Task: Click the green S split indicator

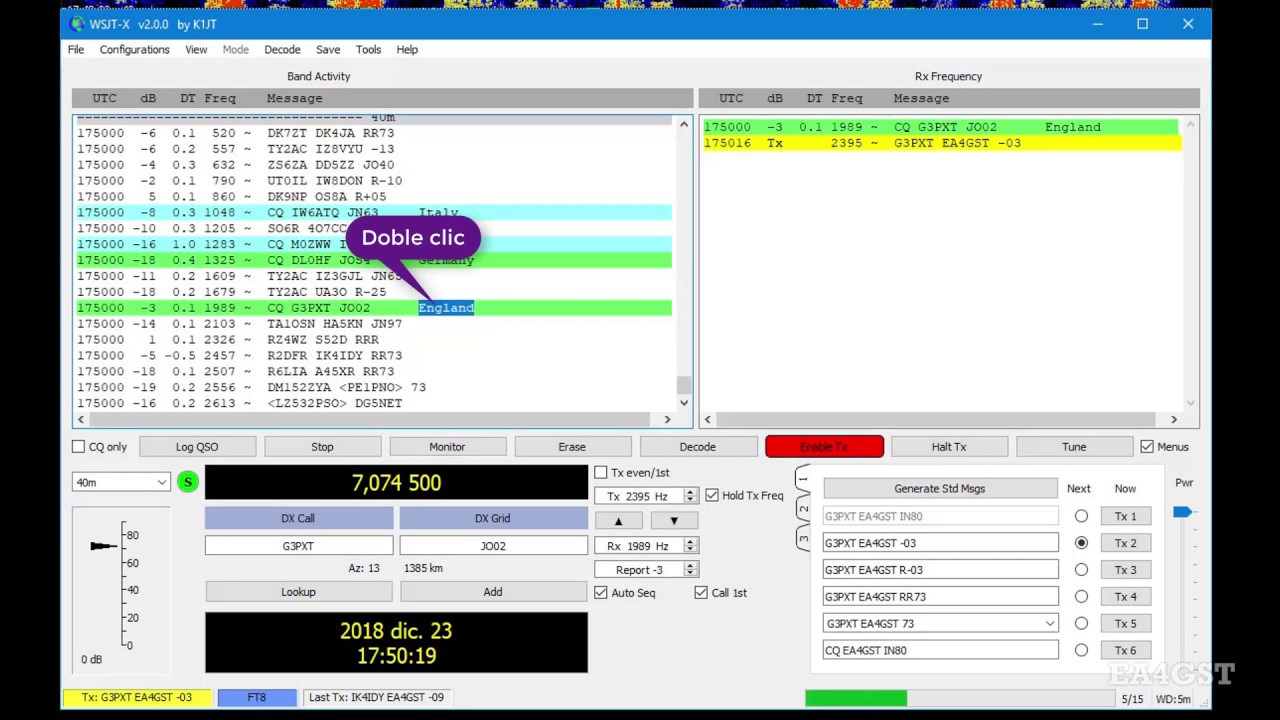Action: click(187, 482)
